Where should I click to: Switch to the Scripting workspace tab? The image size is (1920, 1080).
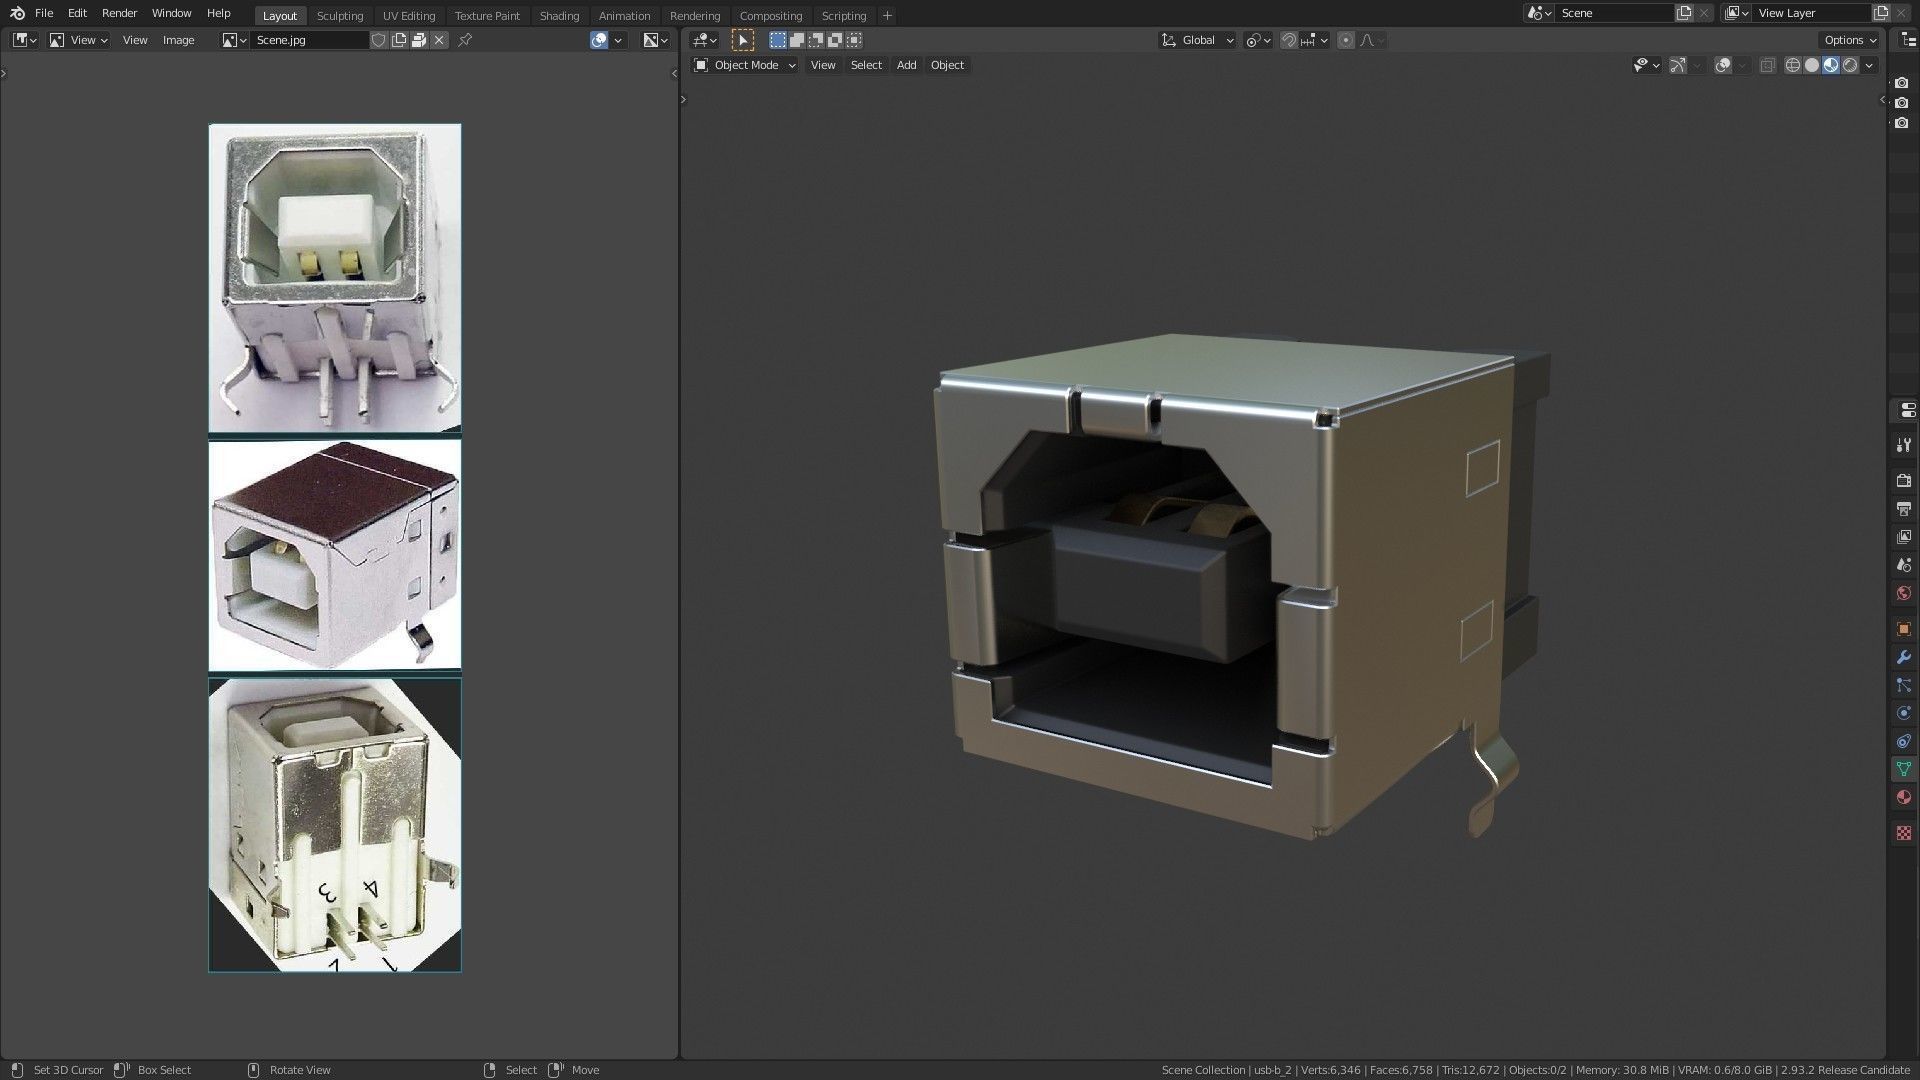coord(844,16)
